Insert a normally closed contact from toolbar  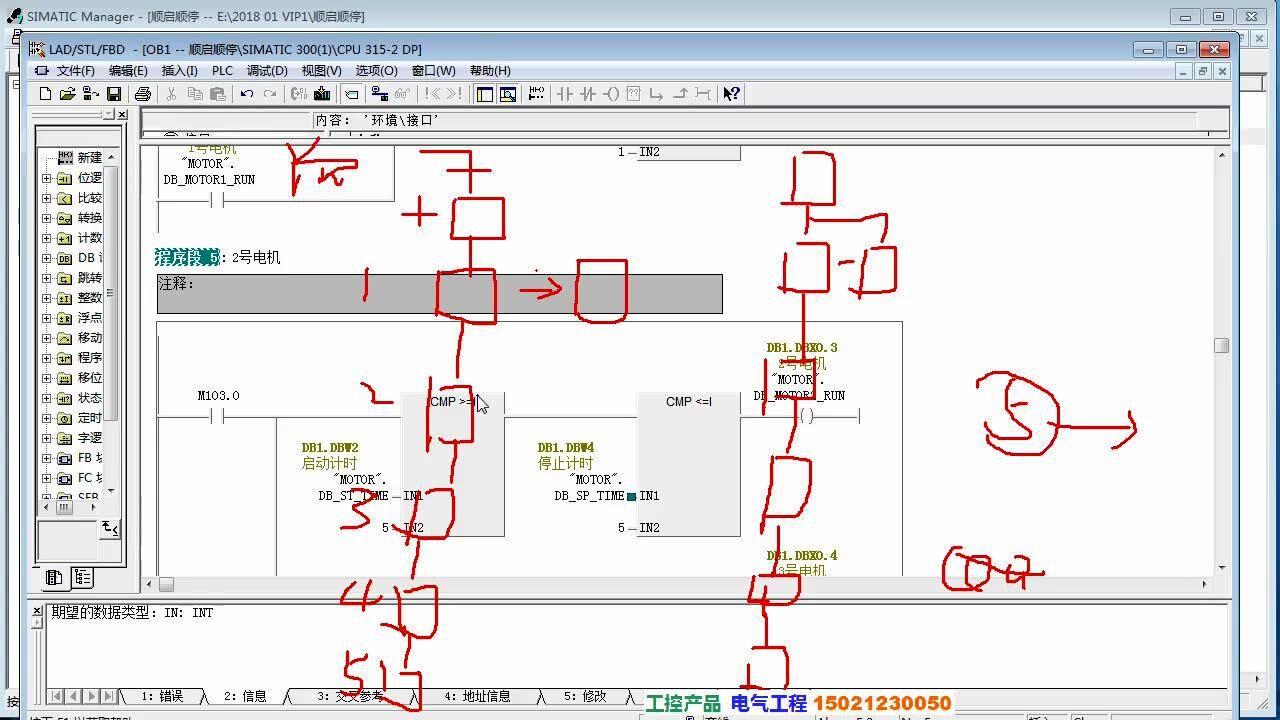point(588,94)
